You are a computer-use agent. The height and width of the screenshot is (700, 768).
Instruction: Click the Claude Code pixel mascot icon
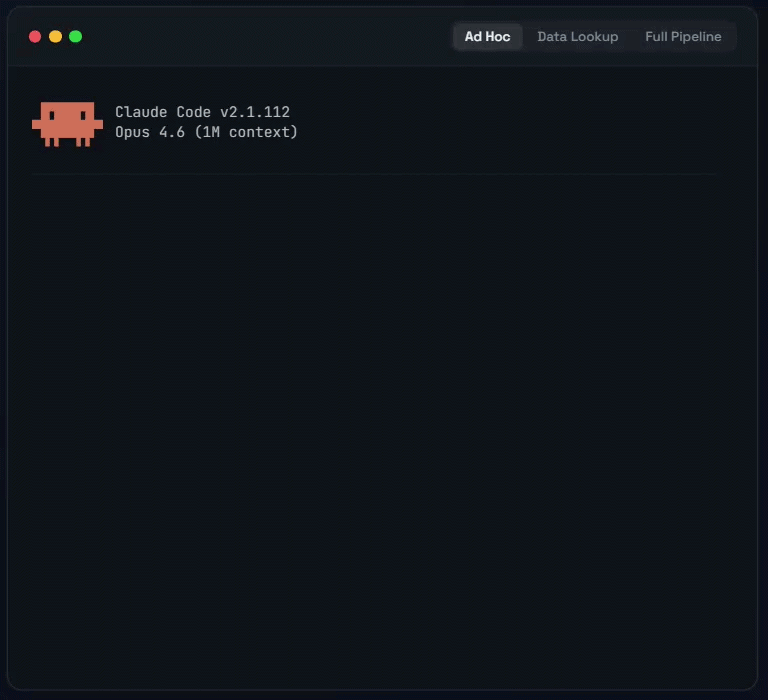point(68,124)
